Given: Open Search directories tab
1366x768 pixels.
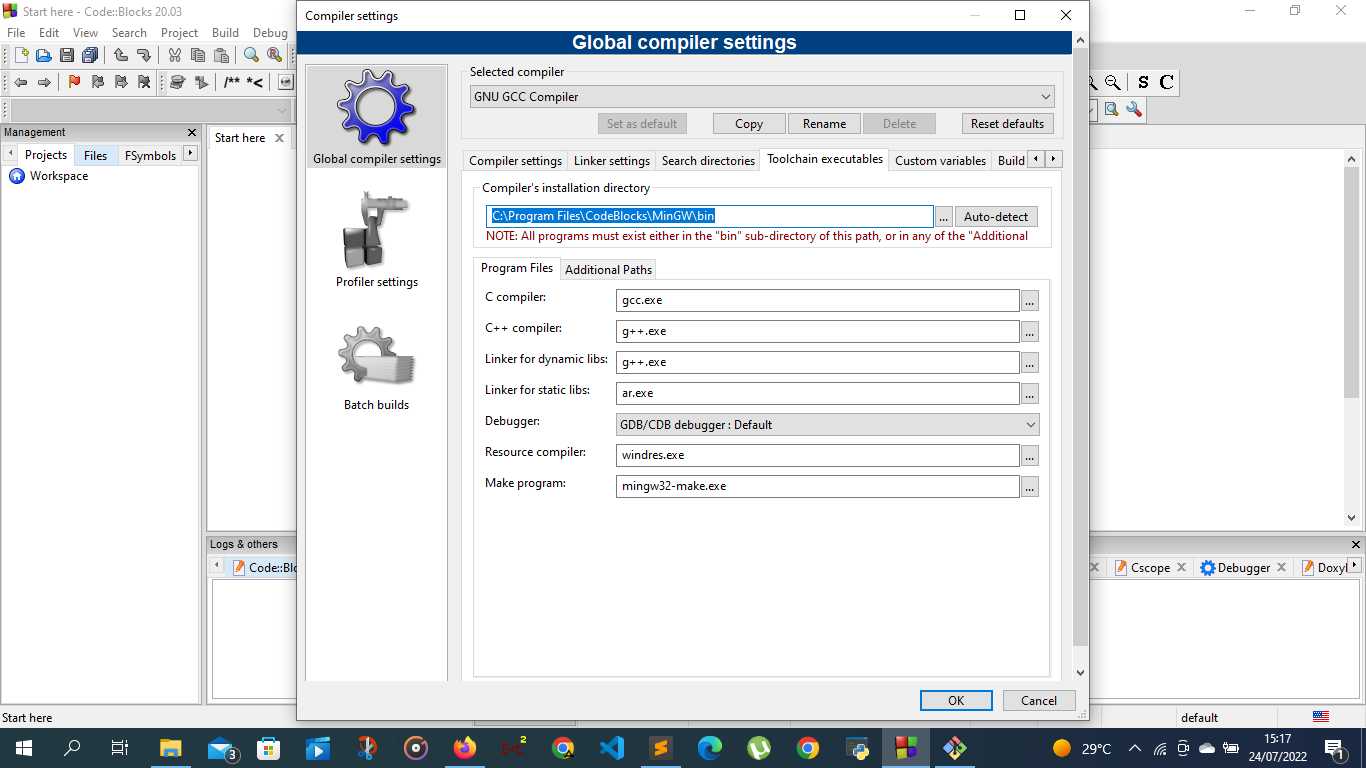Looking at the screenshot, I should 708,160.
